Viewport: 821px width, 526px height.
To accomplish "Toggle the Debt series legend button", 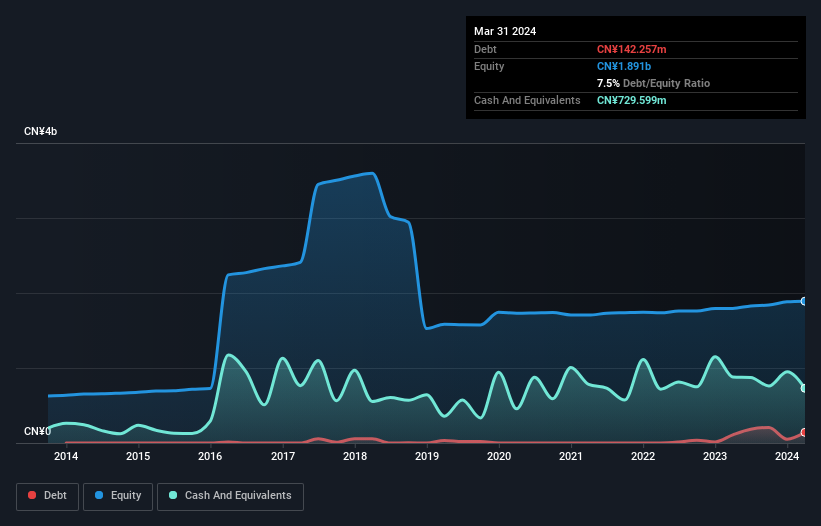I will click(x=48, y=496).
